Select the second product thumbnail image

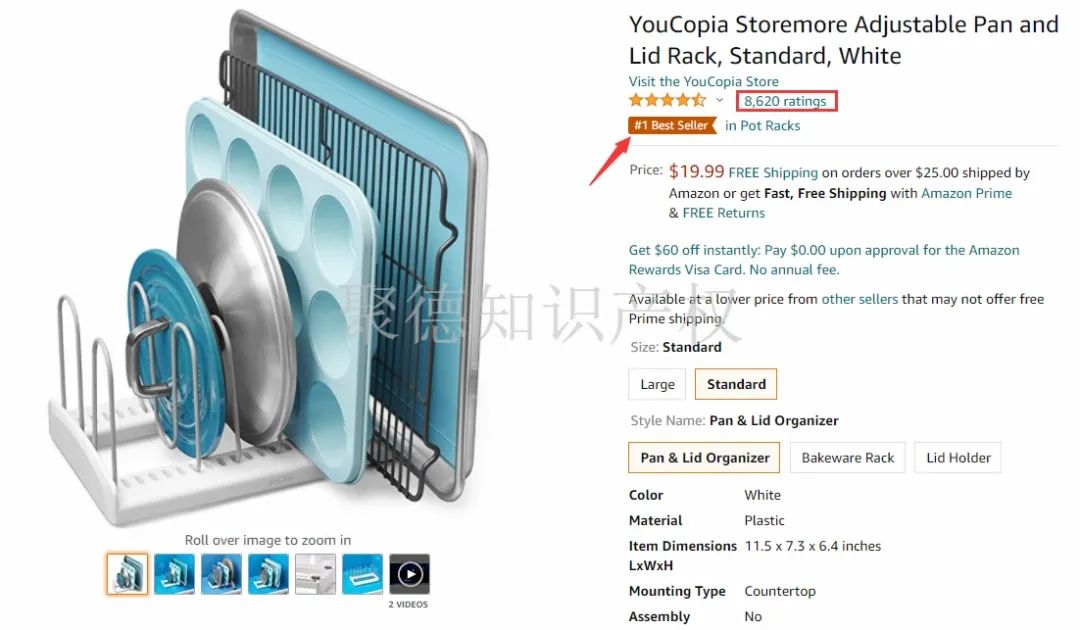(174, 574)
